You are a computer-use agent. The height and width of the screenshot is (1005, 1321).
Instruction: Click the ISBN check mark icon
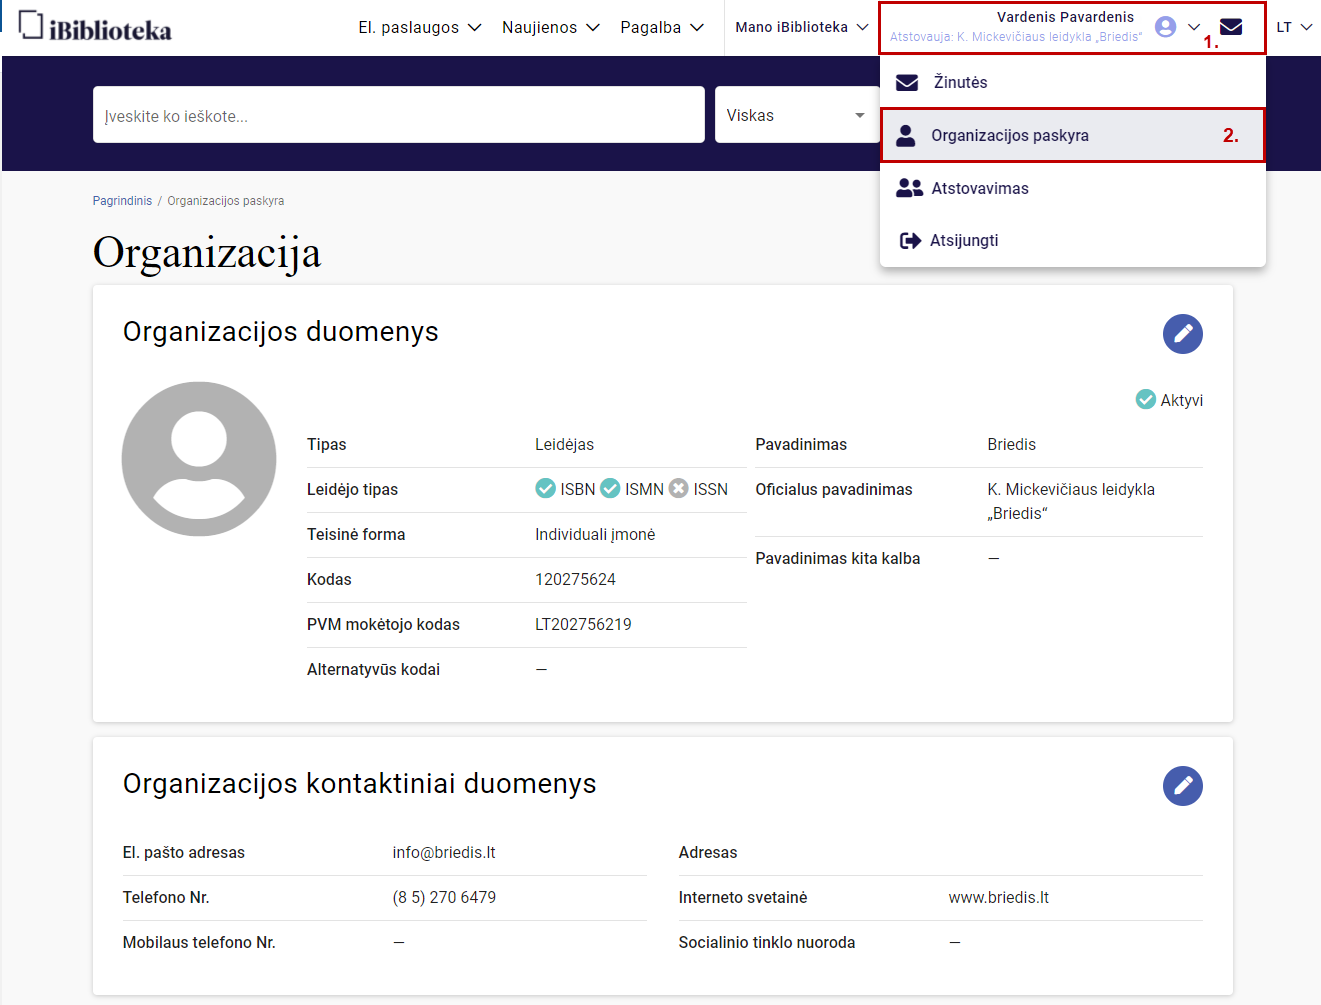tap(546, 488)
